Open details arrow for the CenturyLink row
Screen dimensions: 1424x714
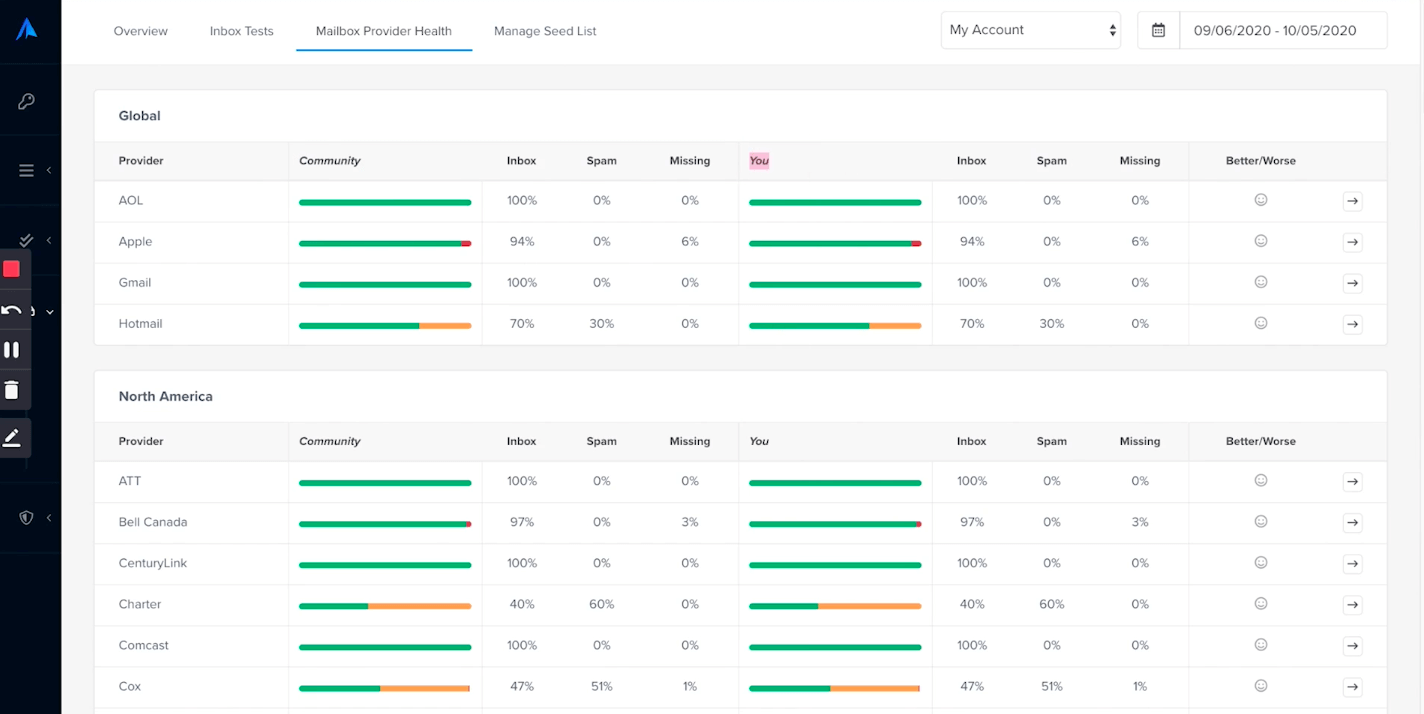tap(1352, 564)
